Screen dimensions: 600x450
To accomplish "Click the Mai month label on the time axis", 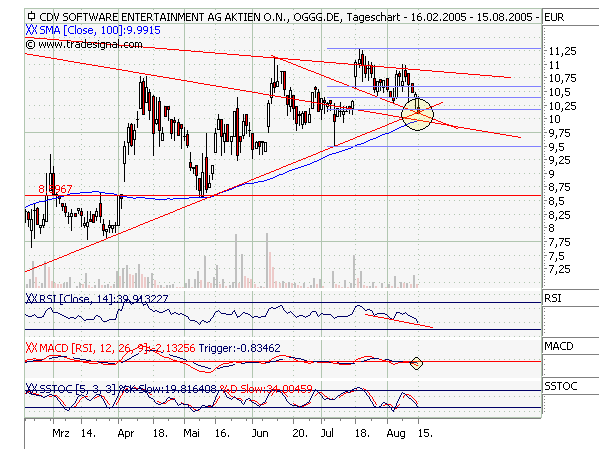I will coord(191,433).
